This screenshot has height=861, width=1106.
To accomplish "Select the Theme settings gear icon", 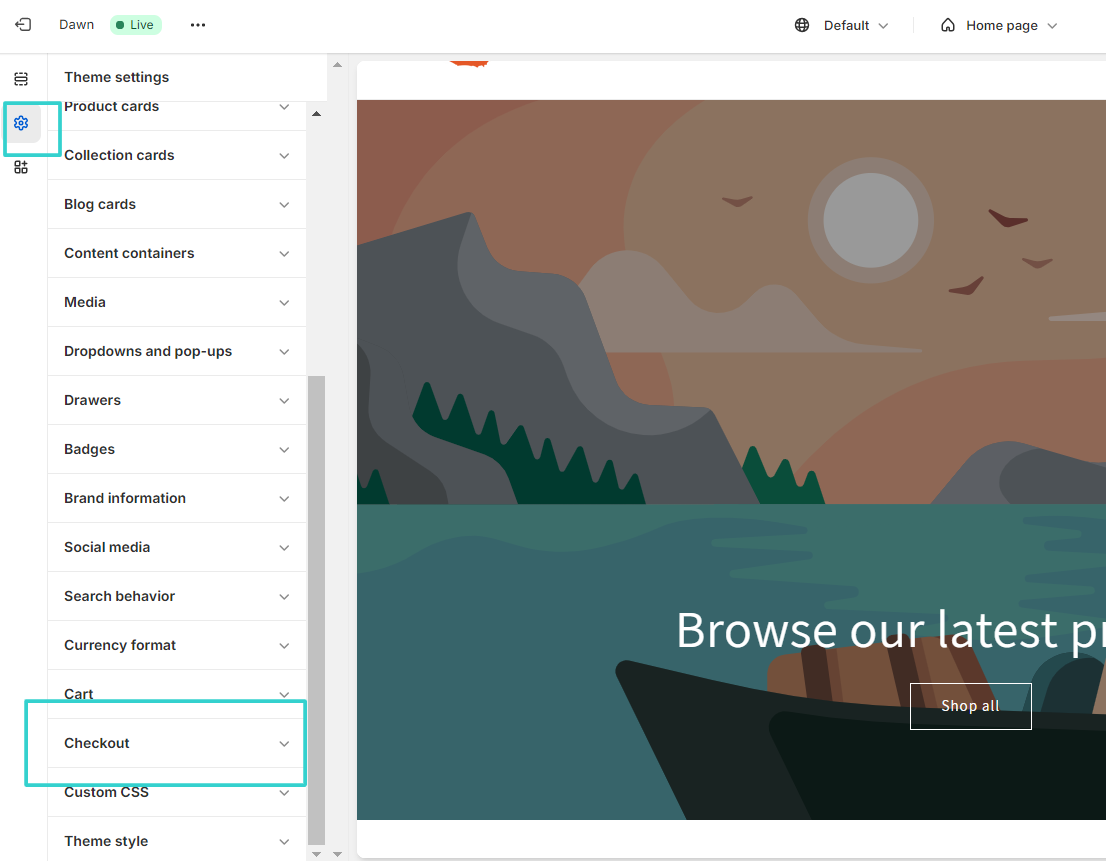I will point(21,123).
